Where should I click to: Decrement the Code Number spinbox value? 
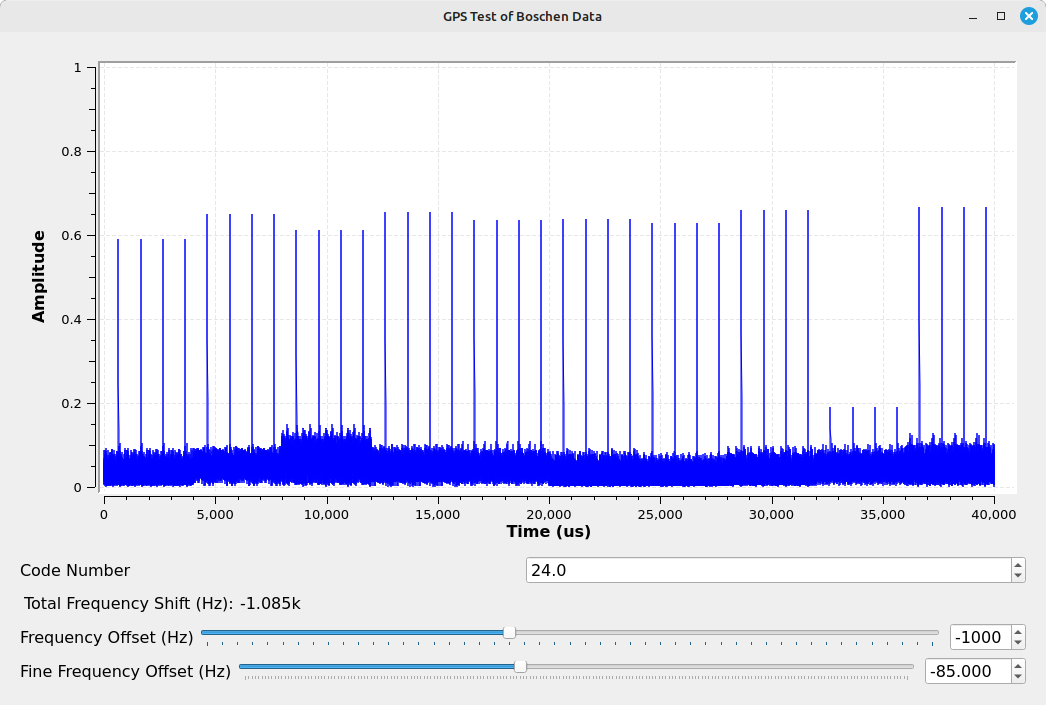click(1017, 576)
